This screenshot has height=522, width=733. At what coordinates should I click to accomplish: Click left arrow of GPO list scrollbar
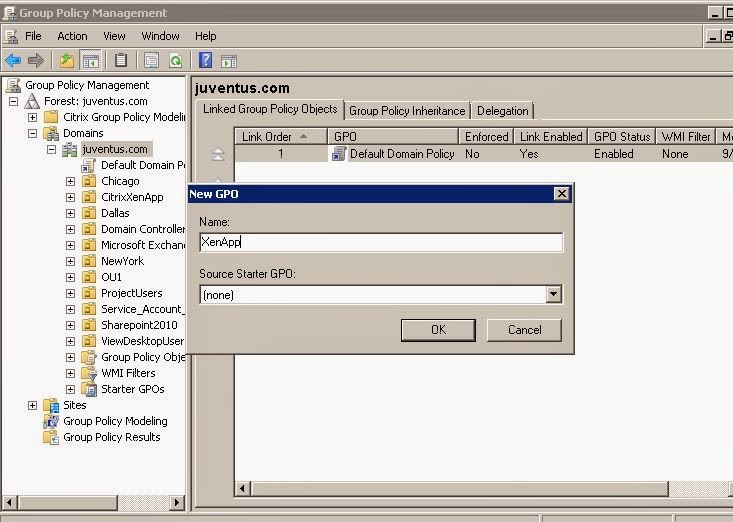click(x=242, y=489)
